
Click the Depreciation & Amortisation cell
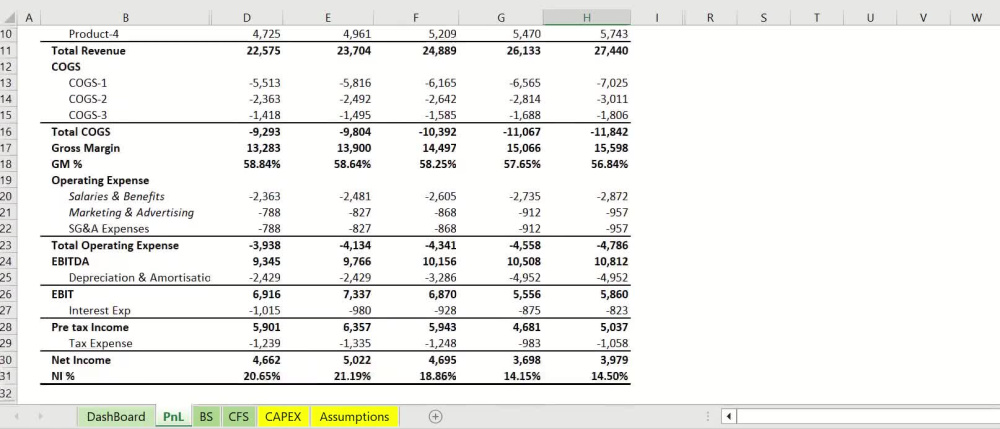click(x=126, y=278)
